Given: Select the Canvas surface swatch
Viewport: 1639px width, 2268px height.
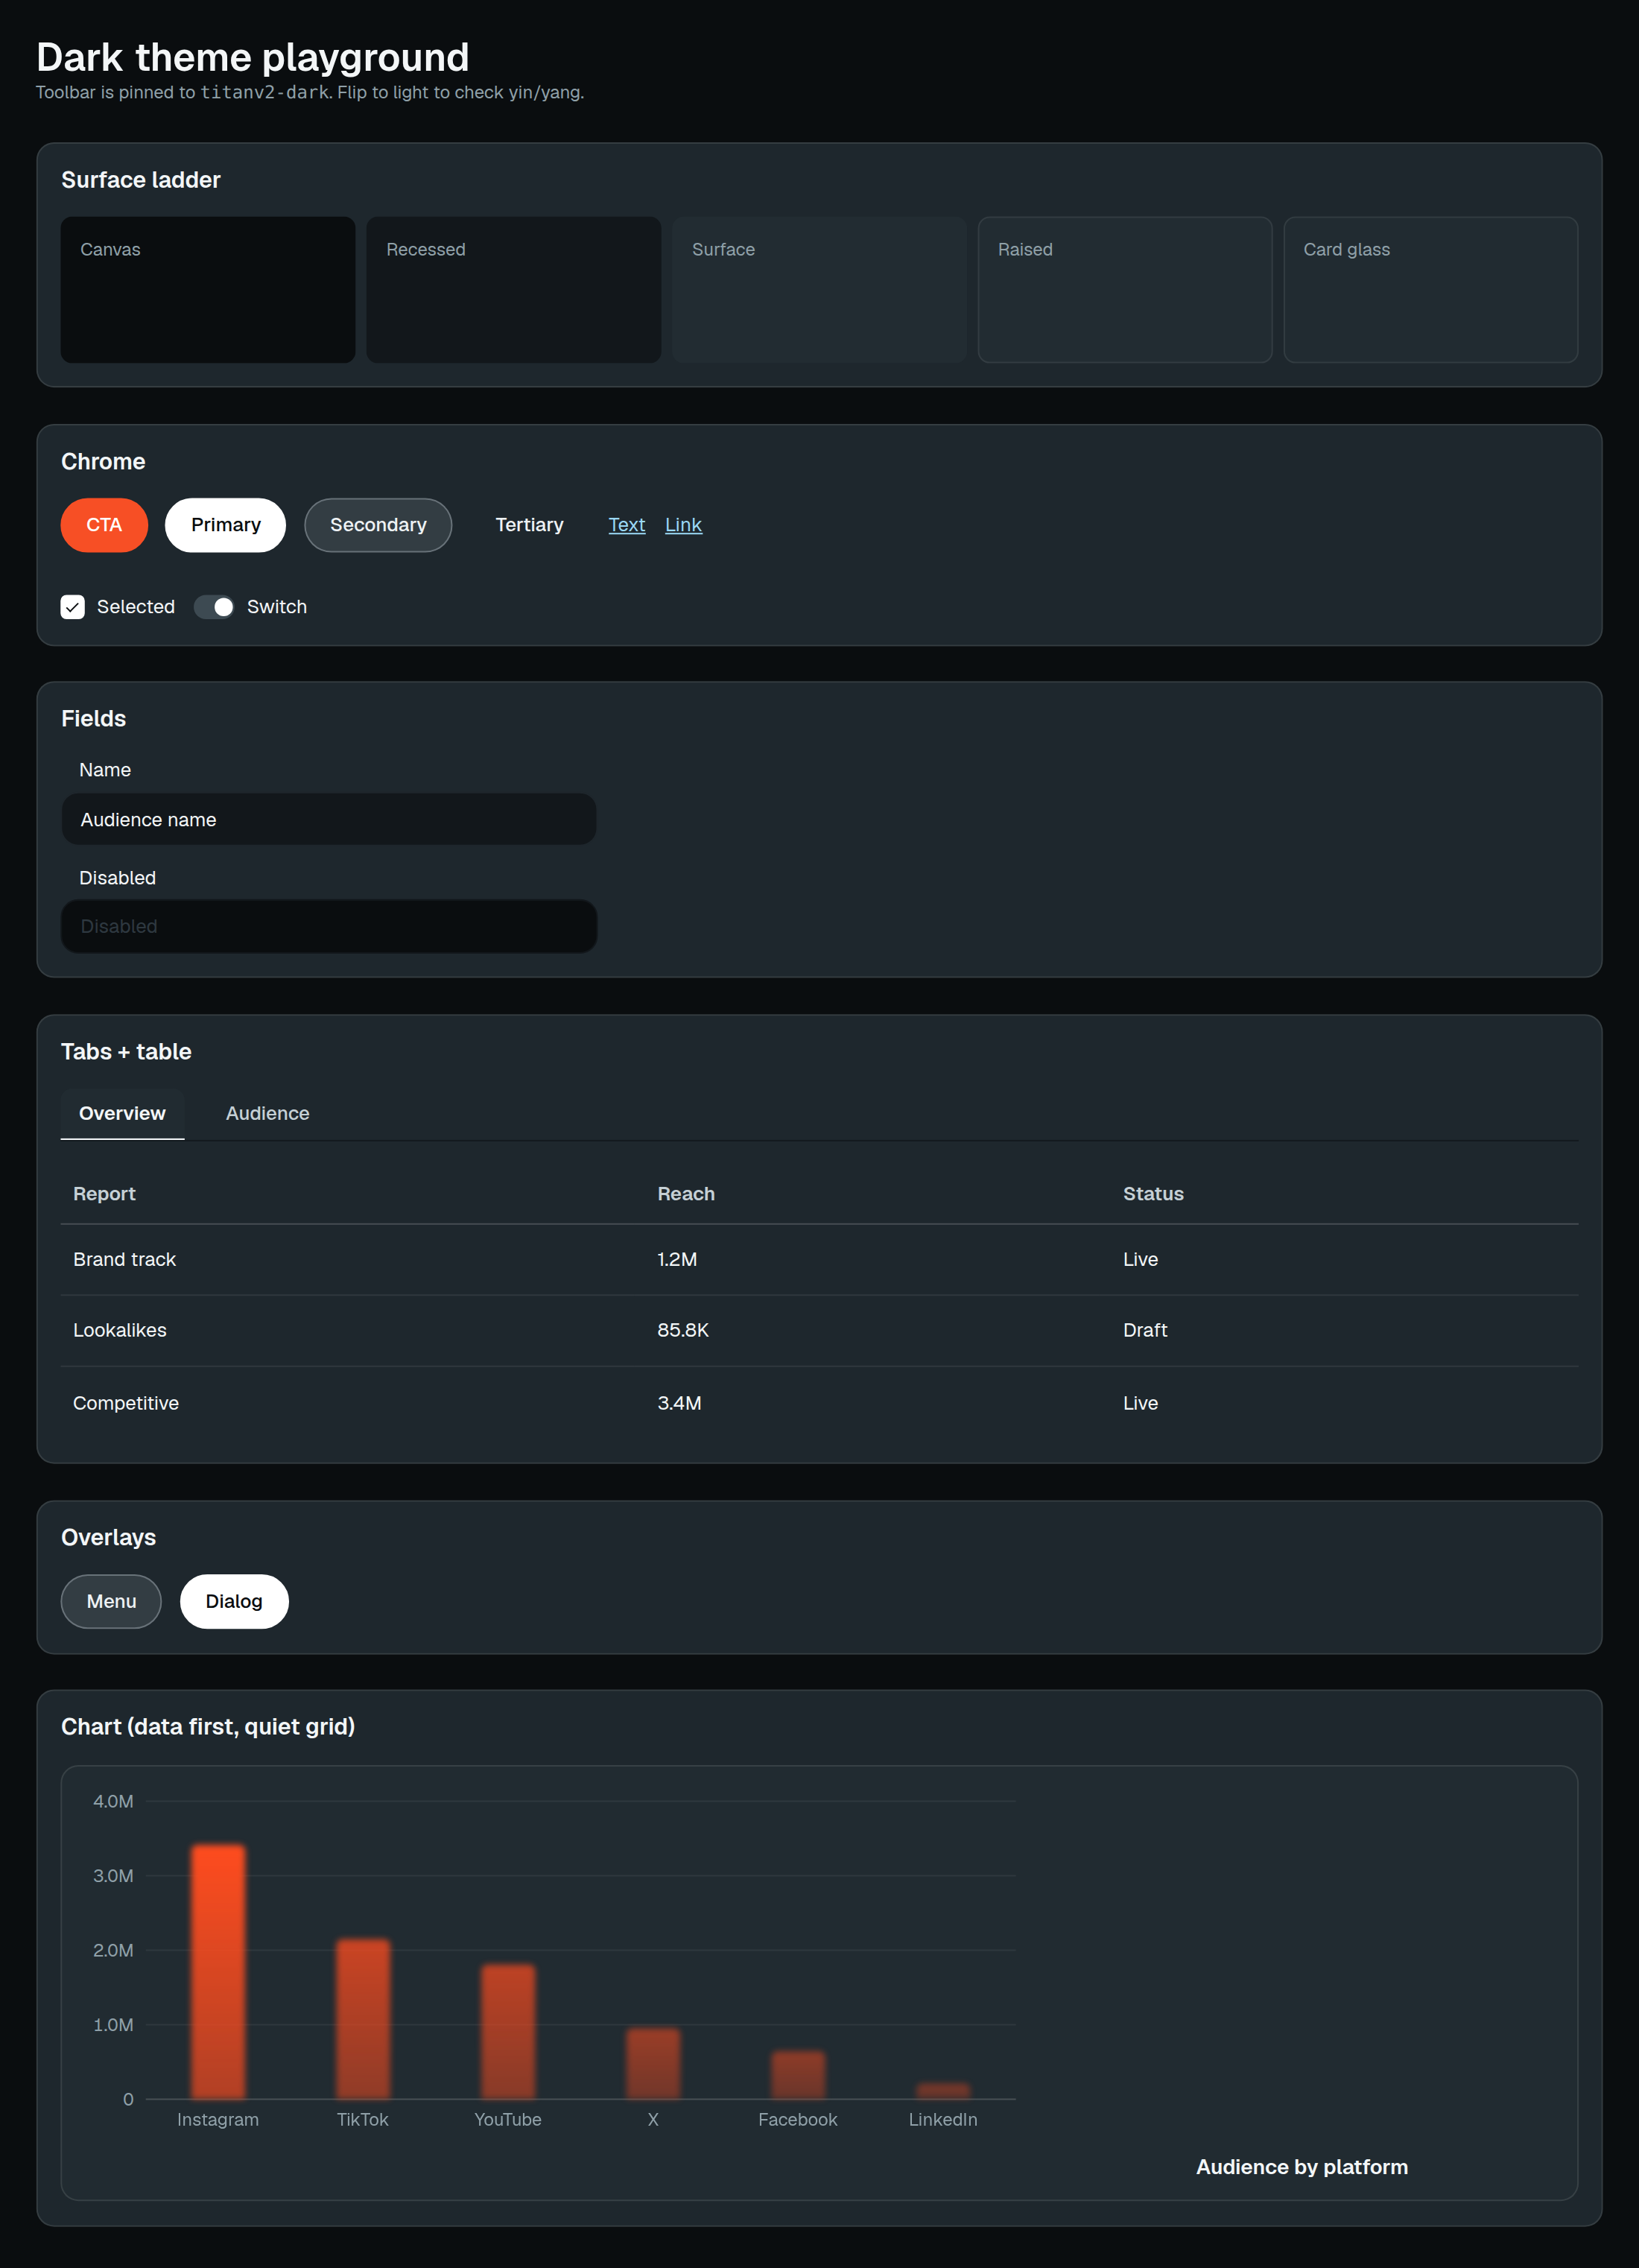Looking at the screenshot, I should pyautogui.click(x=208, y=290).
